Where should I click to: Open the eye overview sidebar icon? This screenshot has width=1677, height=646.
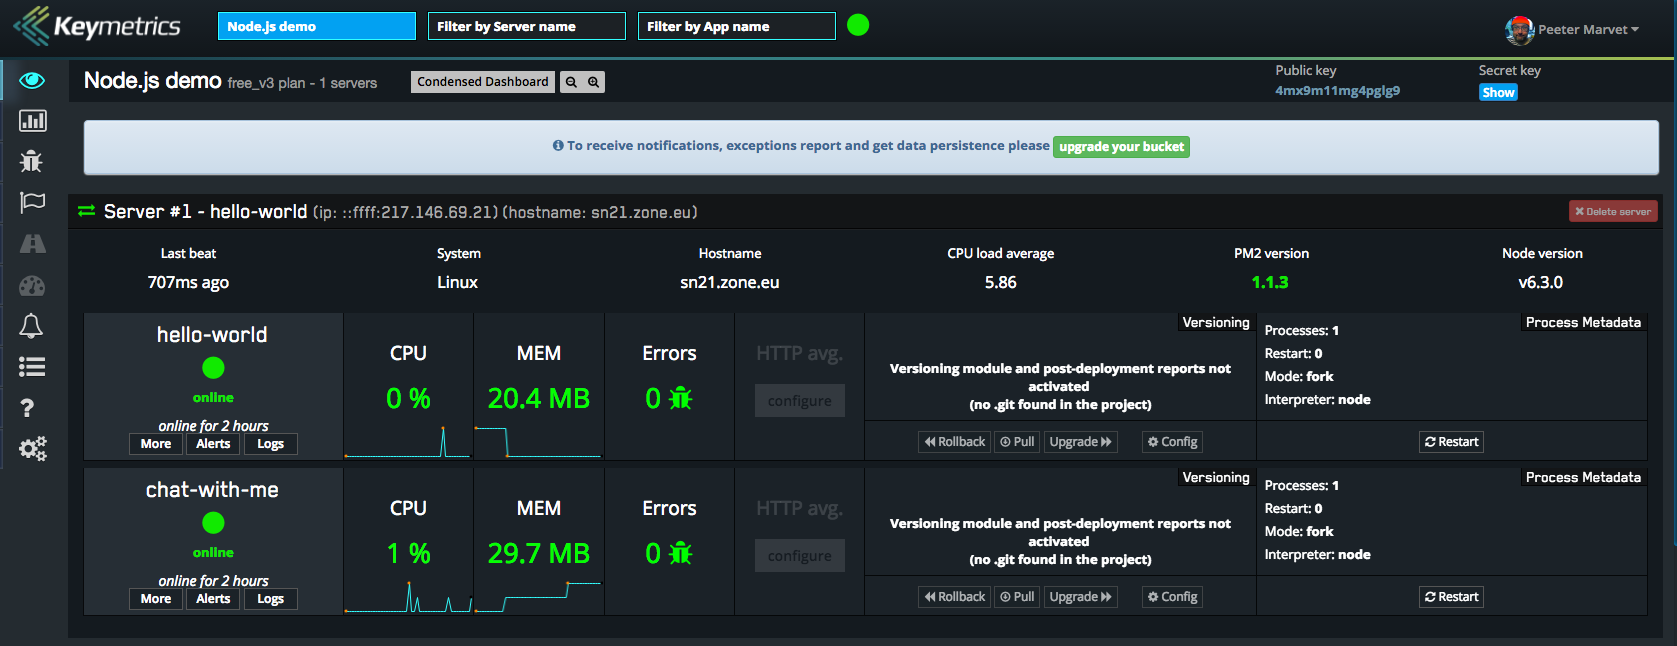click(x=32, y=80)
